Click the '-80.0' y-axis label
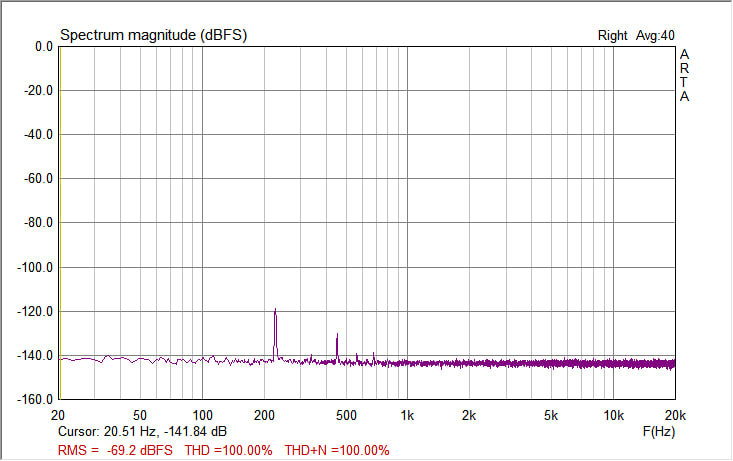Screen dimensions: 733x461 [x=39, y=223]
